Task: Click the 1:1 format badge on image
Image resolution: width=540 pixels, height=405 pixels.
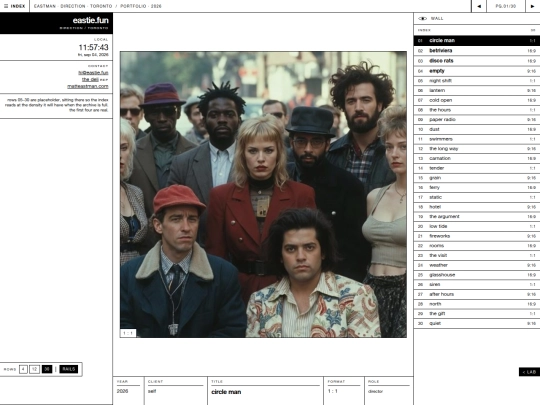Action: pos(128,333)
